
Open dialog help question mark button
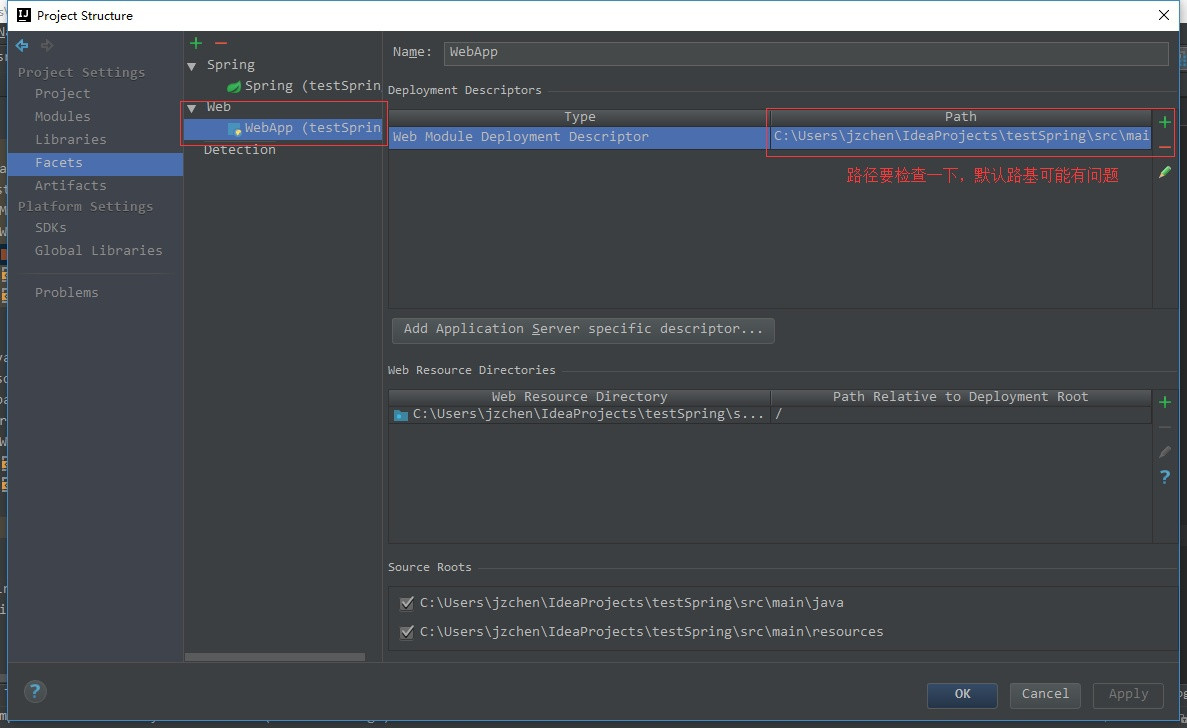tap(35, 691)
